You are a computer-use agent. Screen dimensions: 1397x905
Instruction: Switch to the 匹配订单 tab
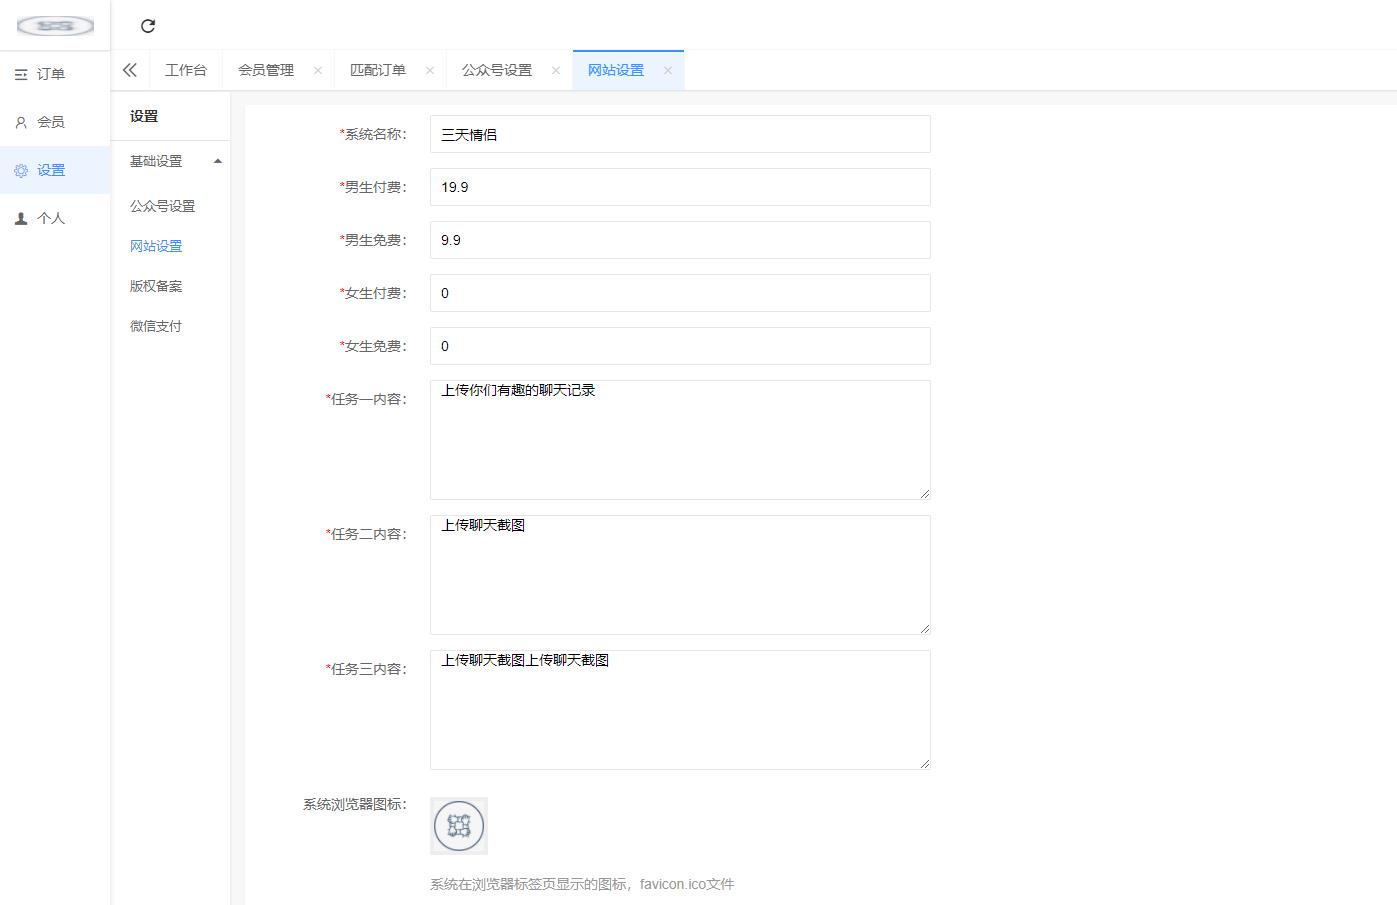[x=378, y=70]
